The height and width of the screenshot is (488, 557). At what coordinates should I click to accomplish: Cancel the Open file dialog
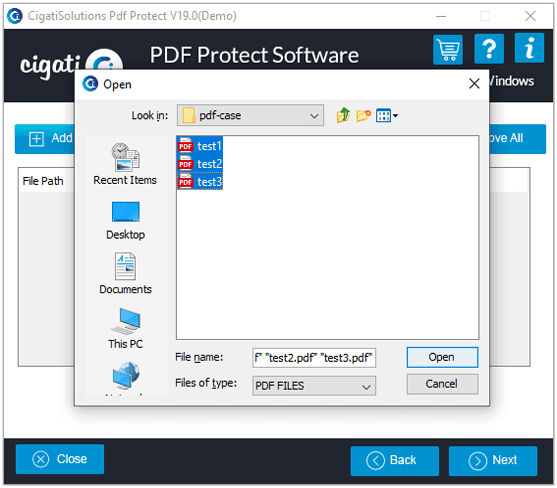(442, 384)
